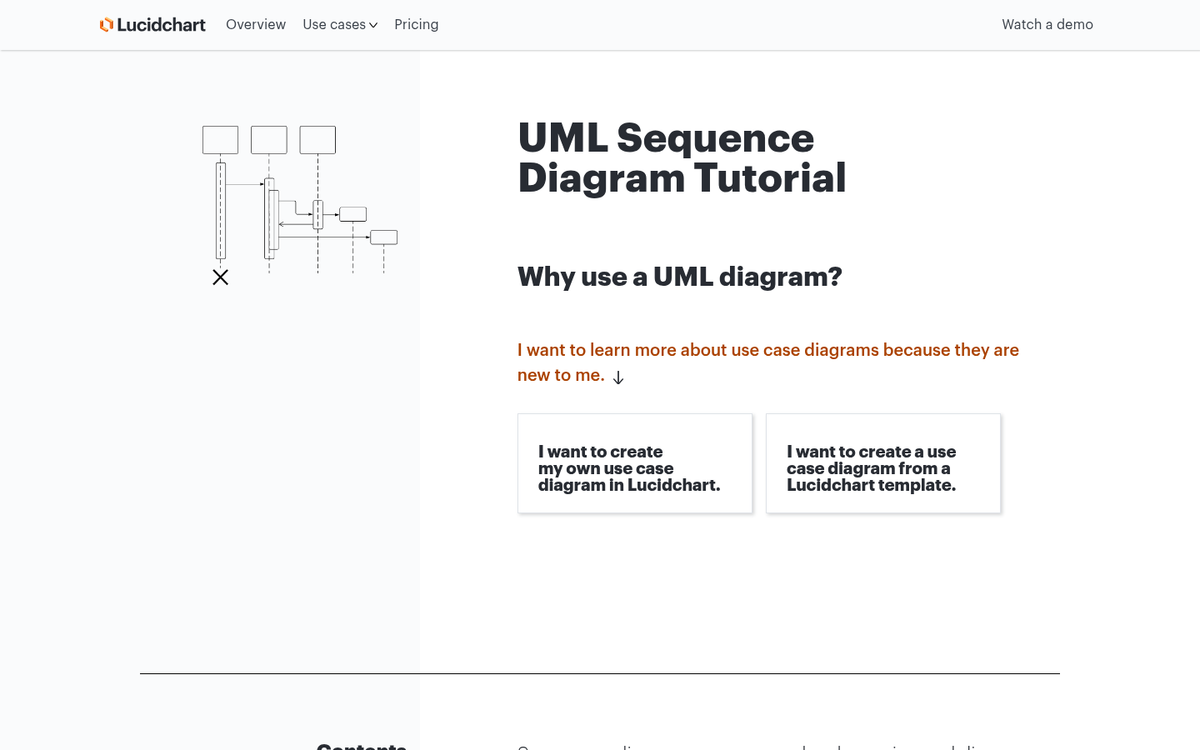
Task: Click the Contents heading near the page bottom
Action: click(362, 747)
